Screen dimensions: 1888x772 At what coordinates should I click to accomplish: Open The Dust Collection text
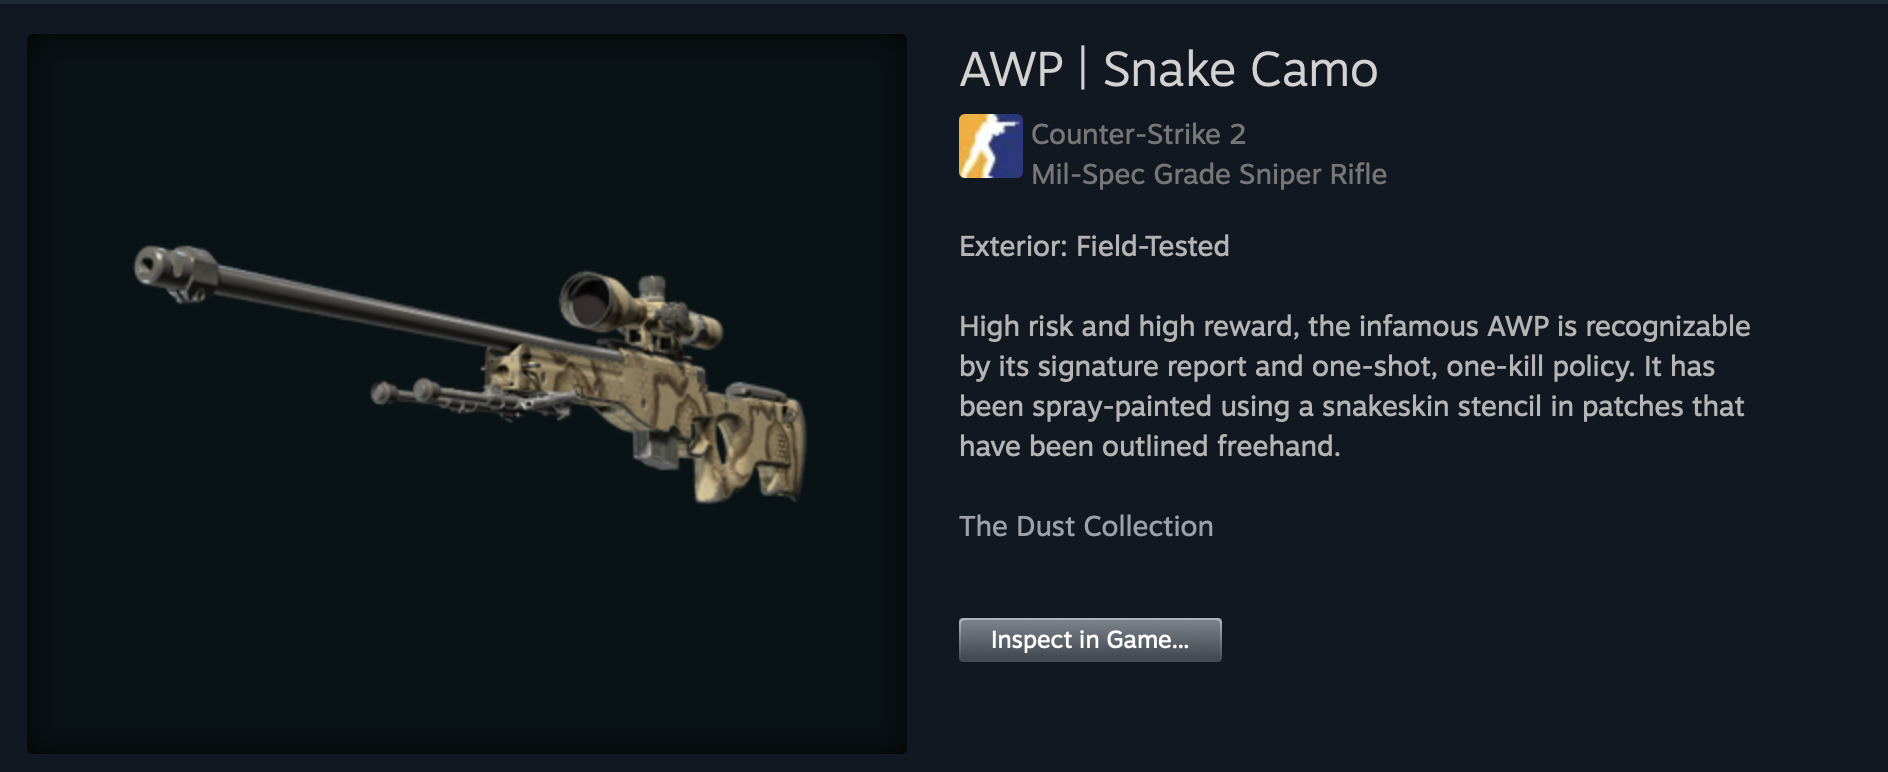point(1086,526)
